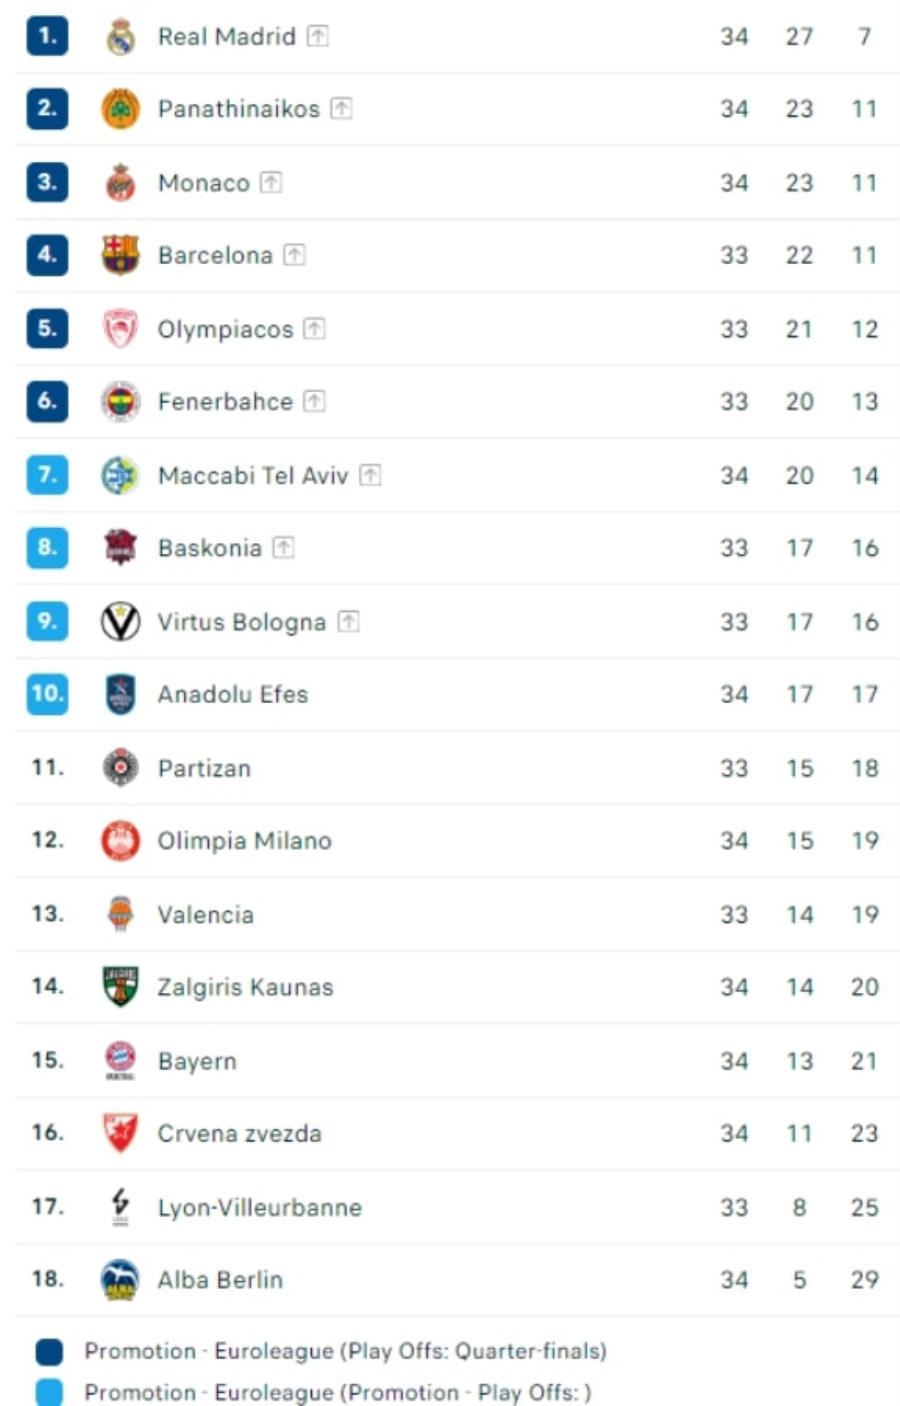Viewport: 900px width, 1406px height.
Task: Click the number 1 rank badge
Action: point(47,36)
